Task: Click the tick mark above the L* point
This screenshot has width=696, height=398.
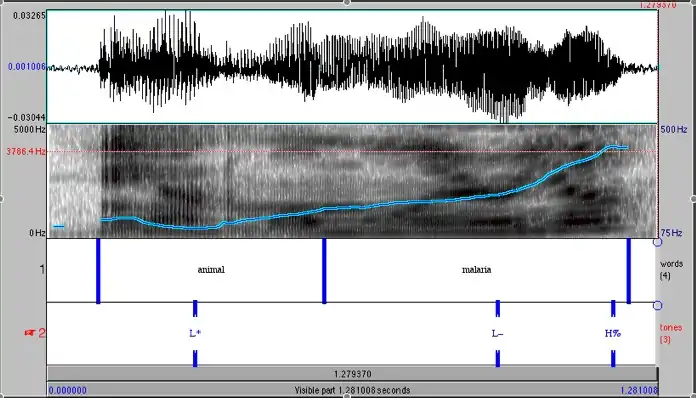Action: point(195,308)
